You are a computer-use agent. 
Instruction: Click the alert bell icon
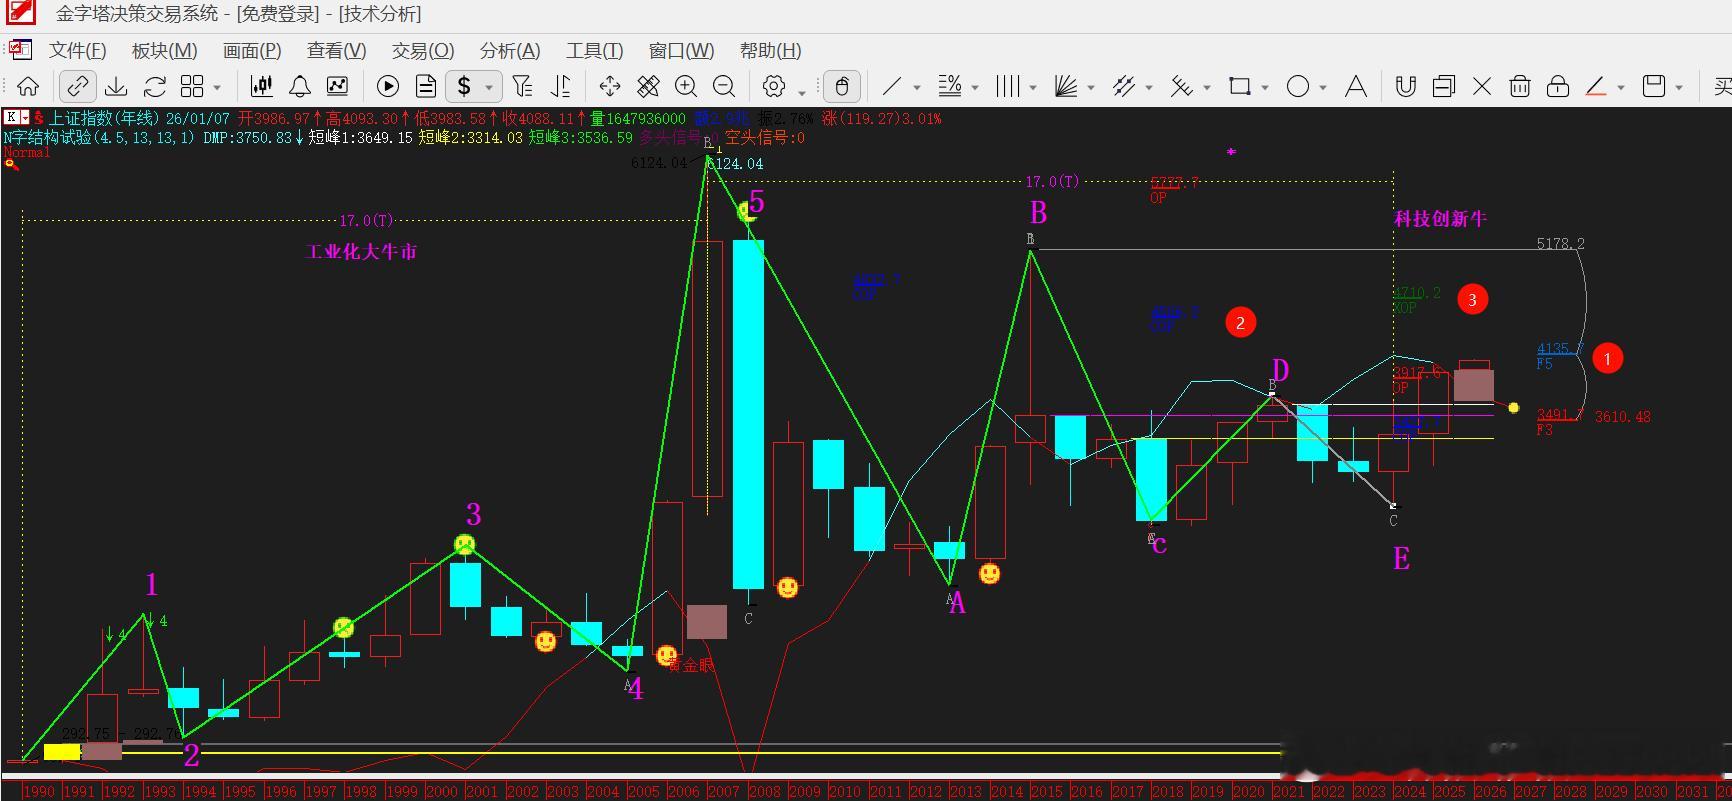300,86
